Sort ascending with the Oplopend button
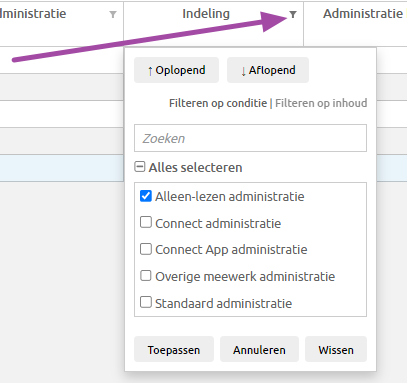Image resolution: width=407 pixels, height=383 pixels. pos(176,70)
